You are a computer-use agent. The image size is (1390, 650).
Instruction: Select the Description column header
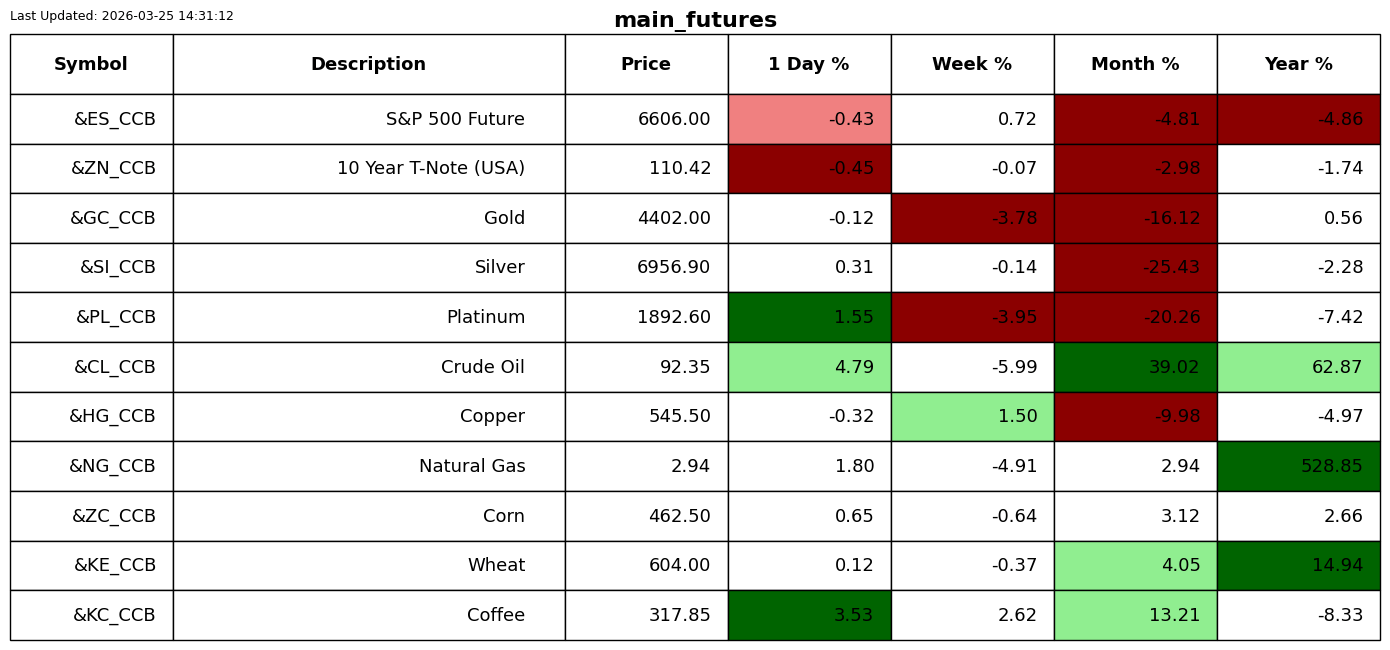point(368,65)
